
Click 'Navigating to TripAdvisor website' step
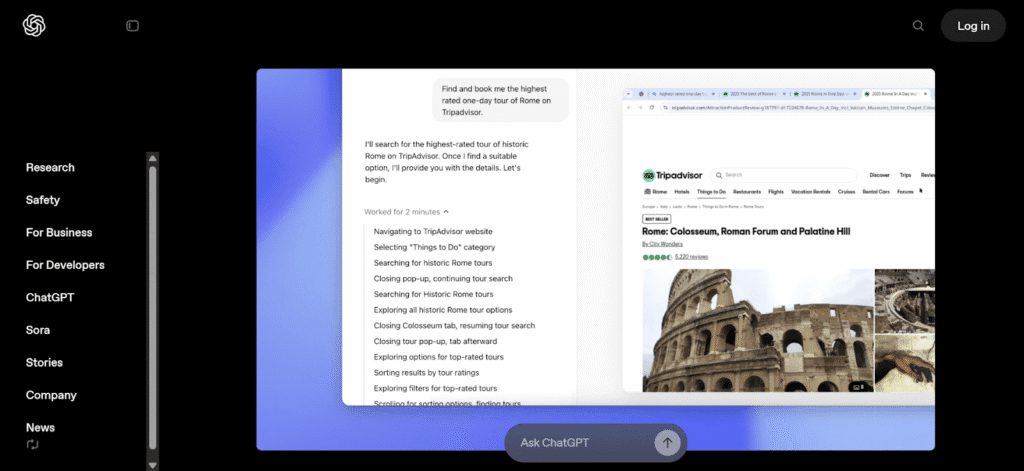(x=433, y=231)
